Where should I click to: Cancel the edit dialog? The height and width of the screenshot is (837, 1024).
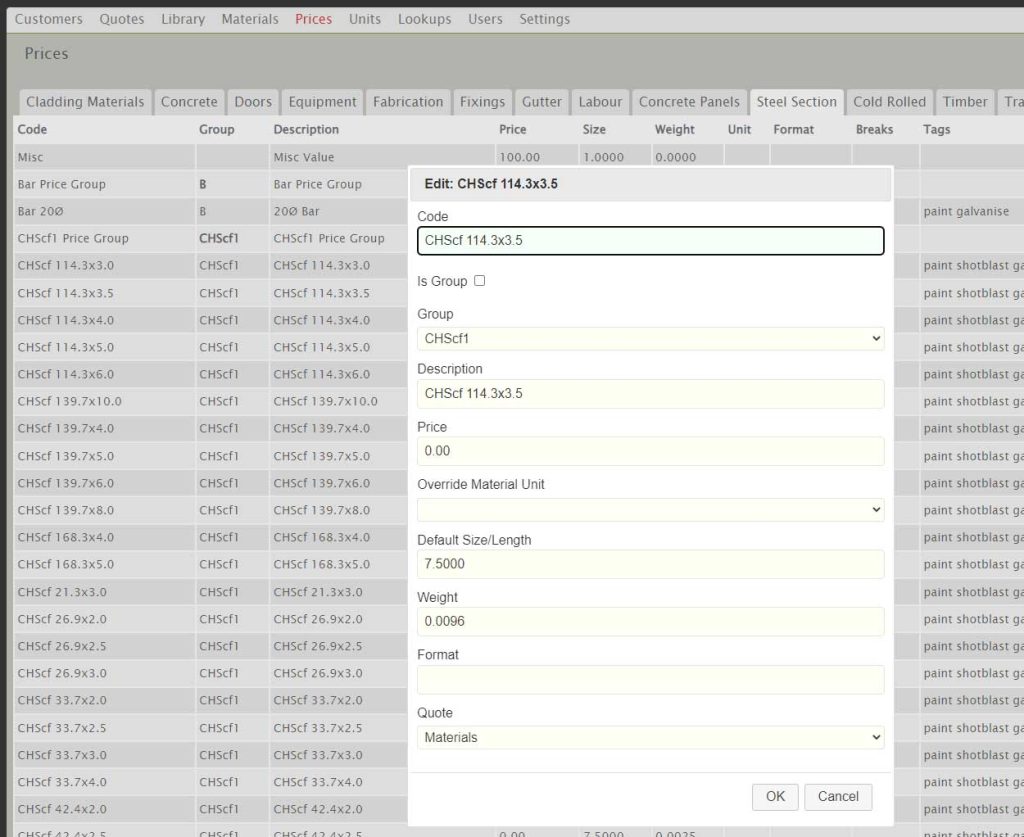(837, 797)
